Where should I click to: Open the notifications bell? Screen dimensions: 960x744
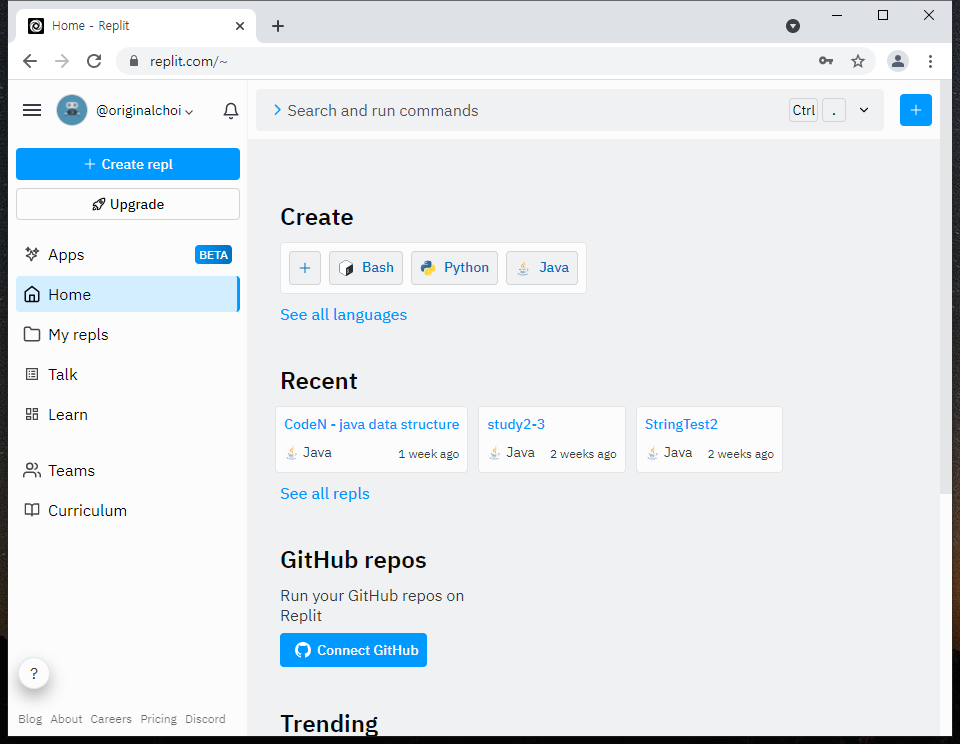click(x=231, y=111)
